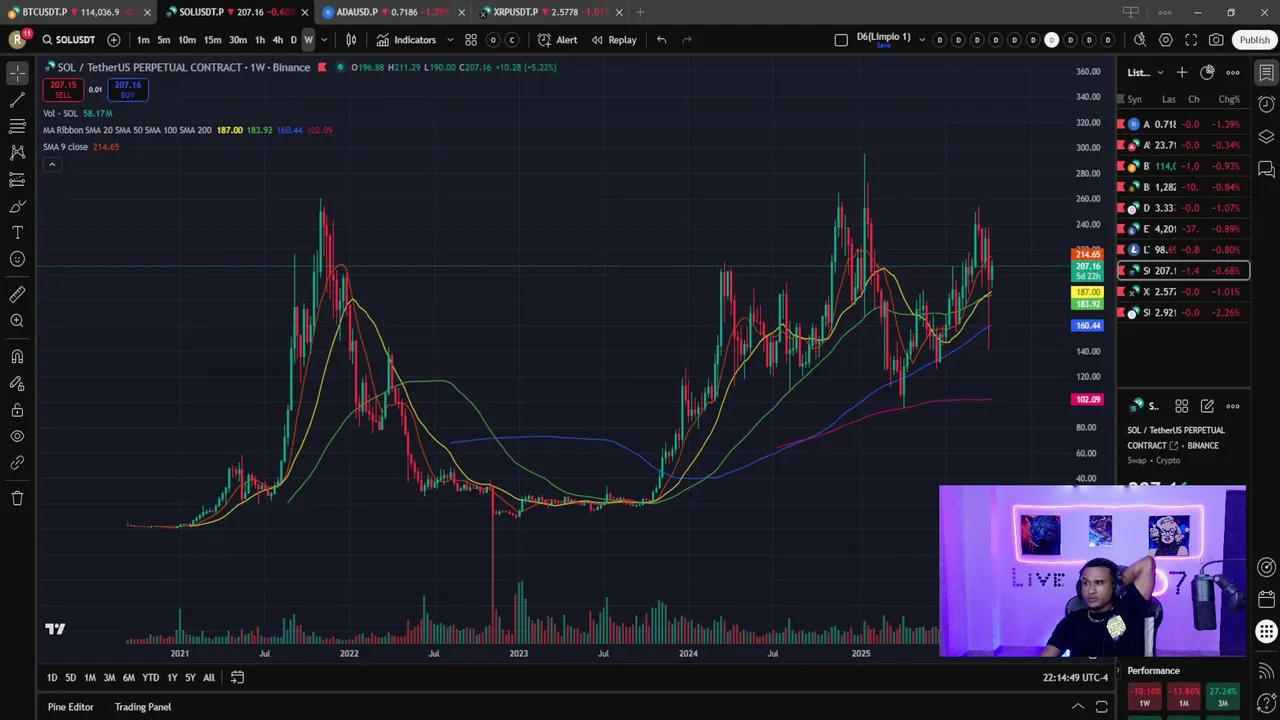Switch to the XRPUSDT.P browser tab
Image resolution: width=1280 pixels, height=720 pixels.
pos(550,12)
